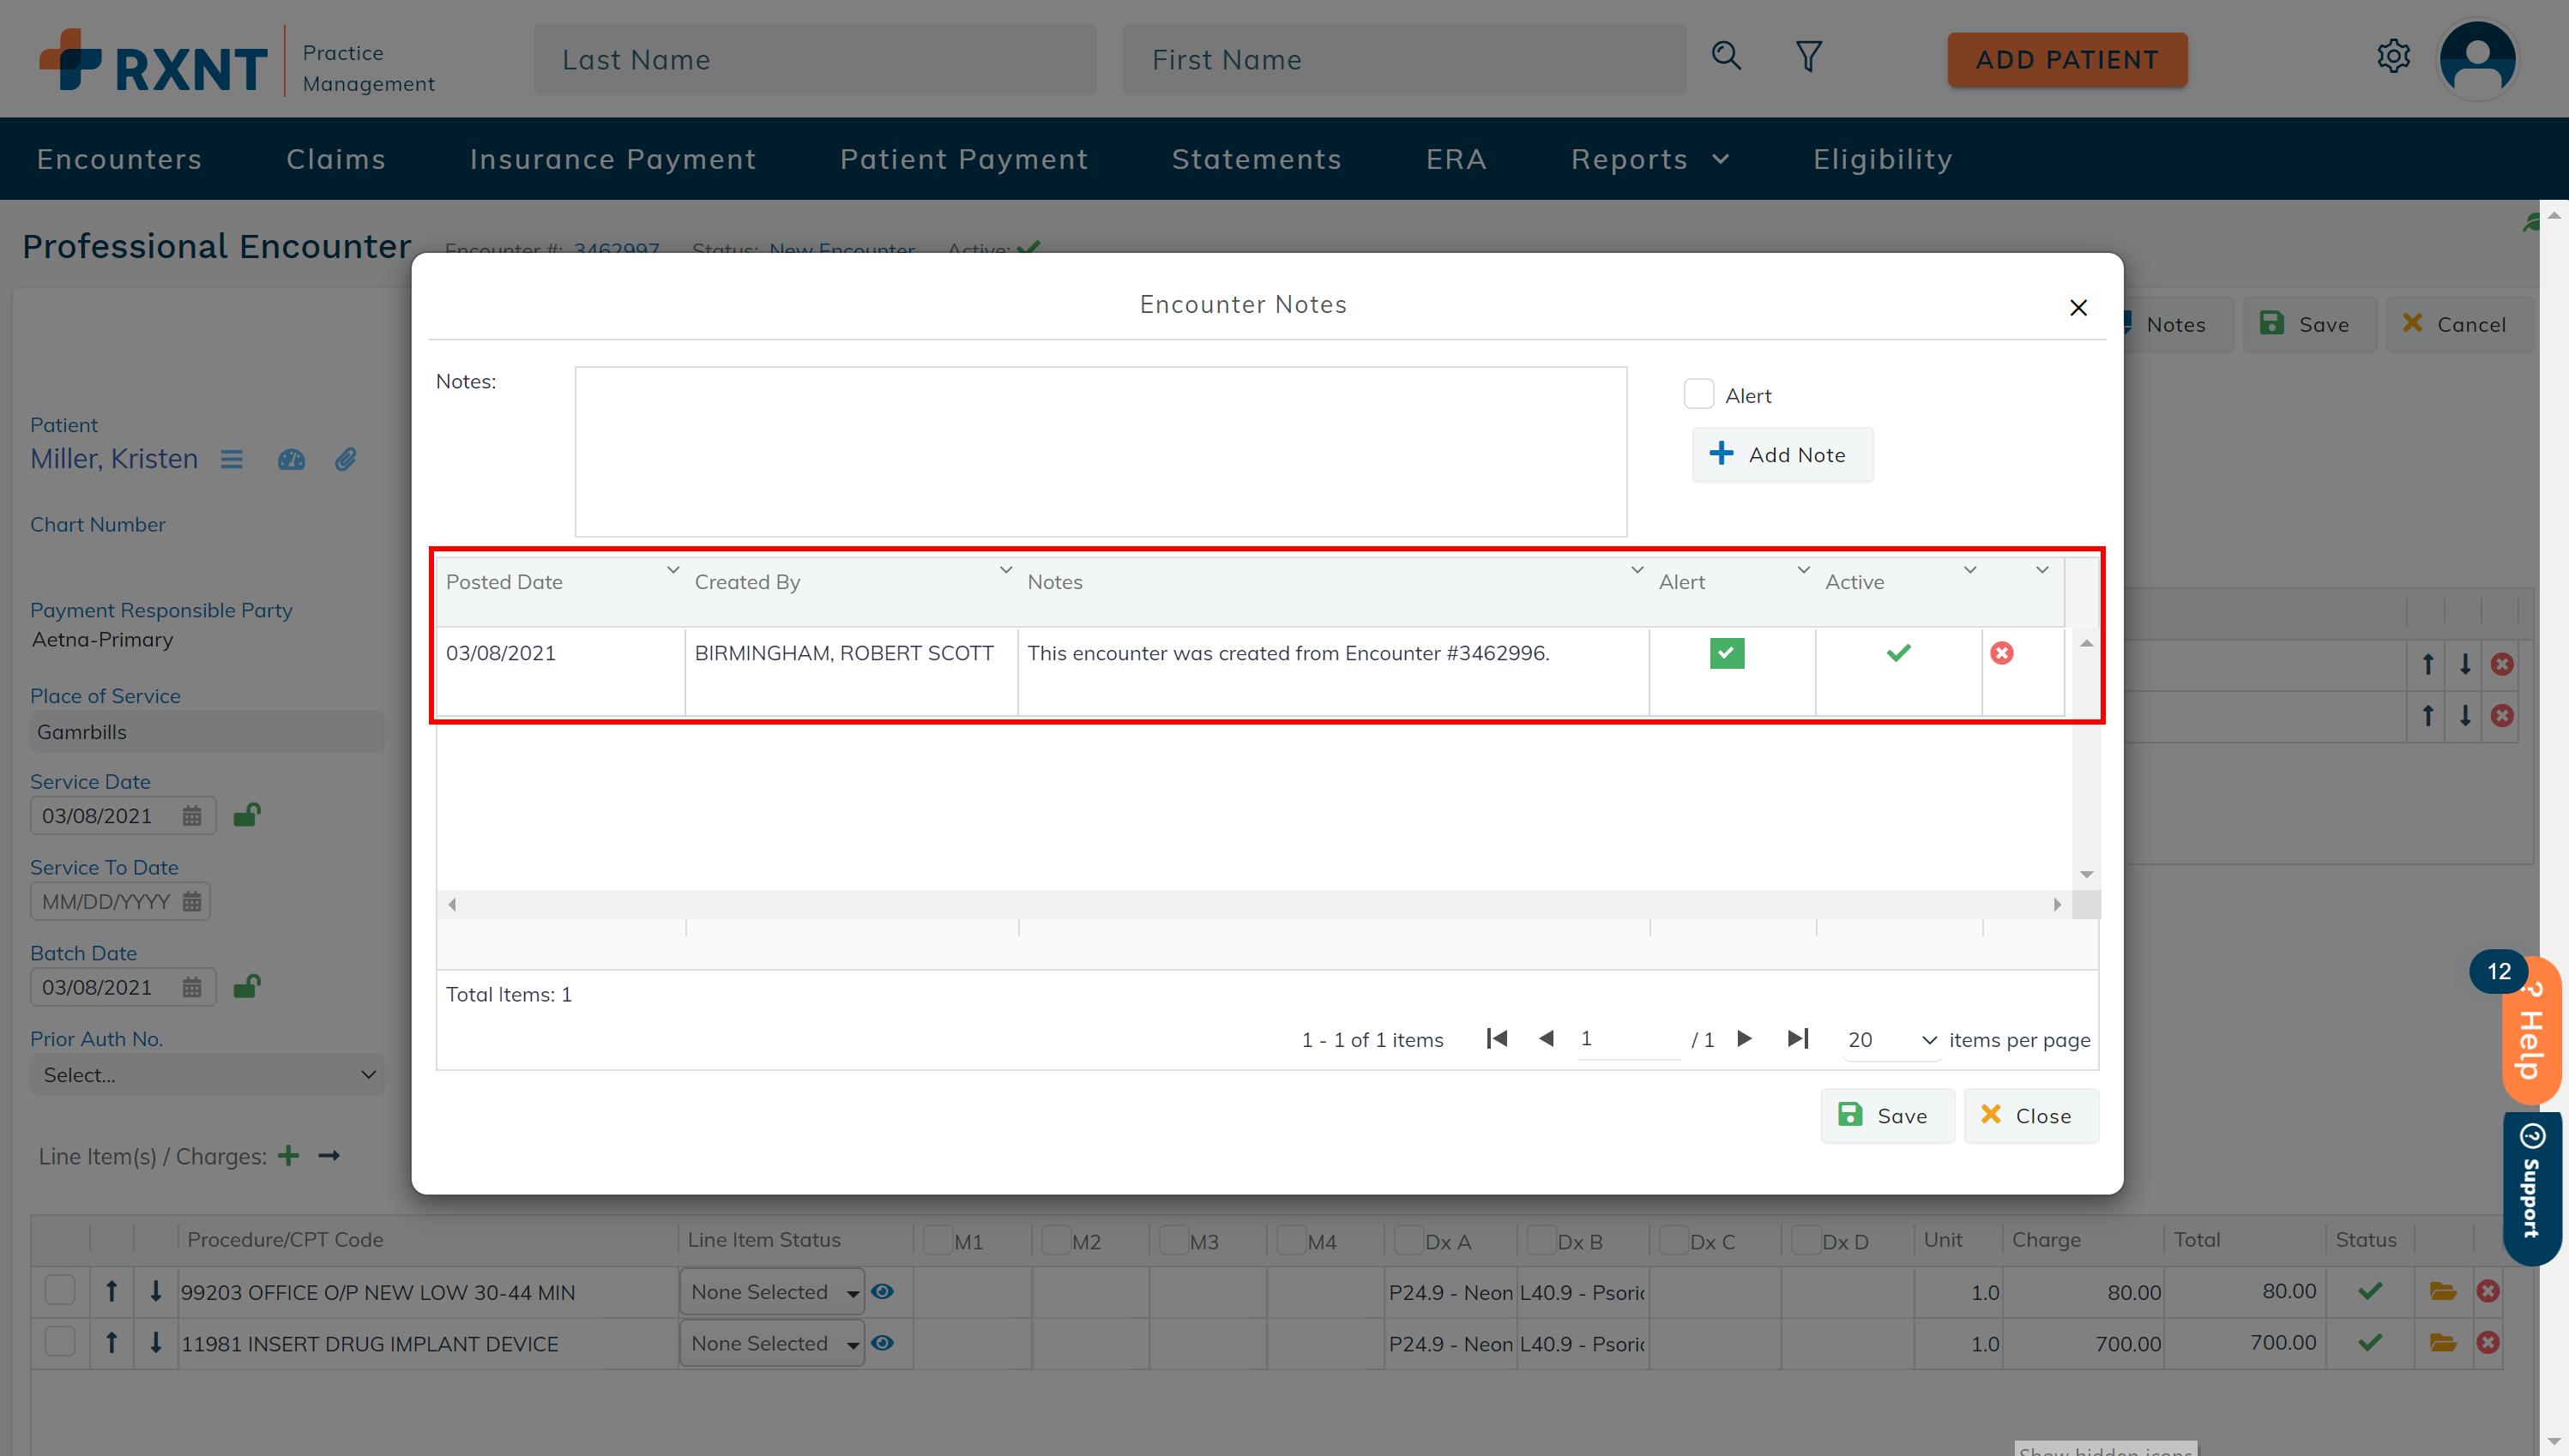The height and width of the screenshot is (1456, 2569).
Task: Open Insurance Payment tab
Action: 613,159
